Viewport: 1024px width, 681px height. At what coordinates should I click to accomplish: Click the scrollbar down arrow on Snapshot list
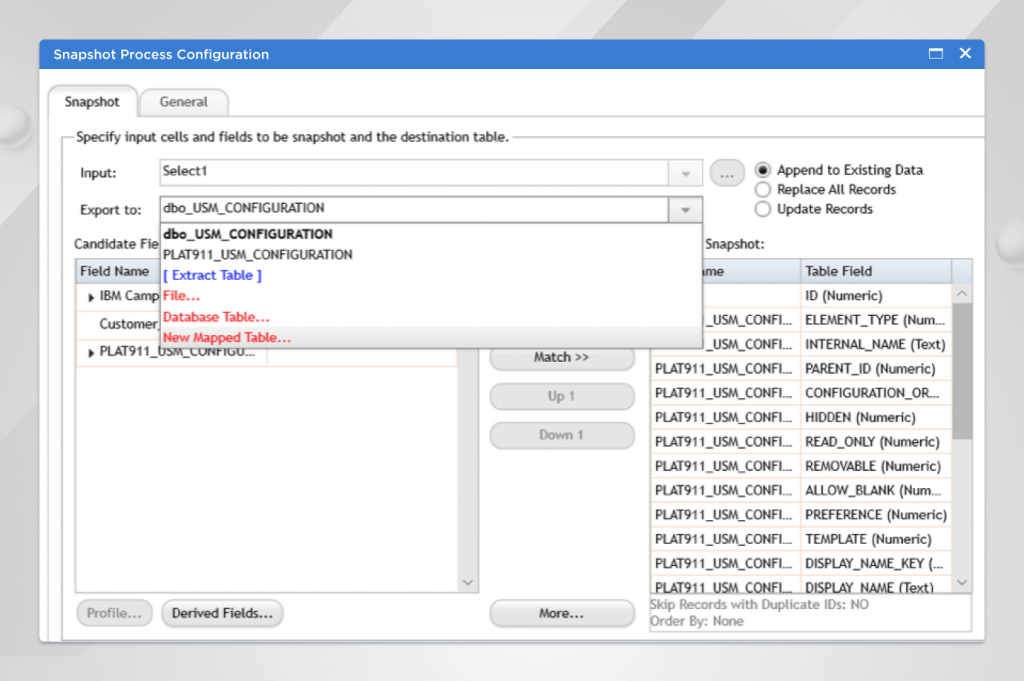(x=960, y=581)
